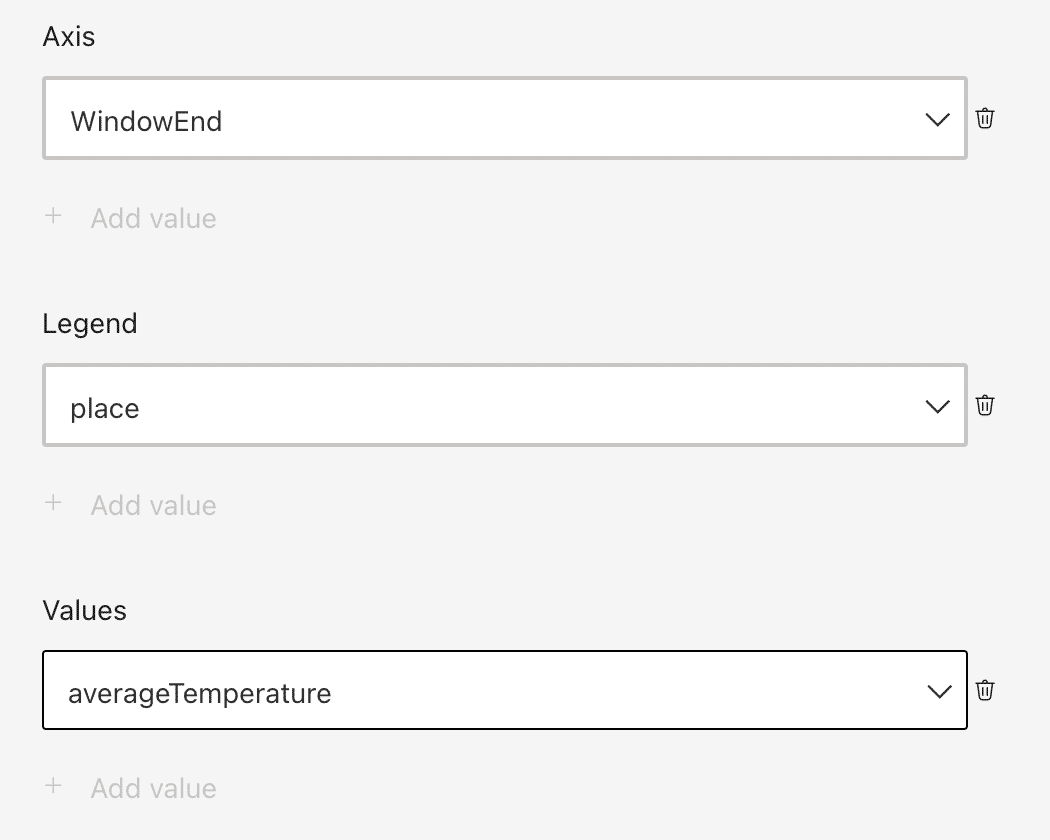1050x840 pixels.
Task: Click the plus icon under Legend section
Action: coord(53,502)
